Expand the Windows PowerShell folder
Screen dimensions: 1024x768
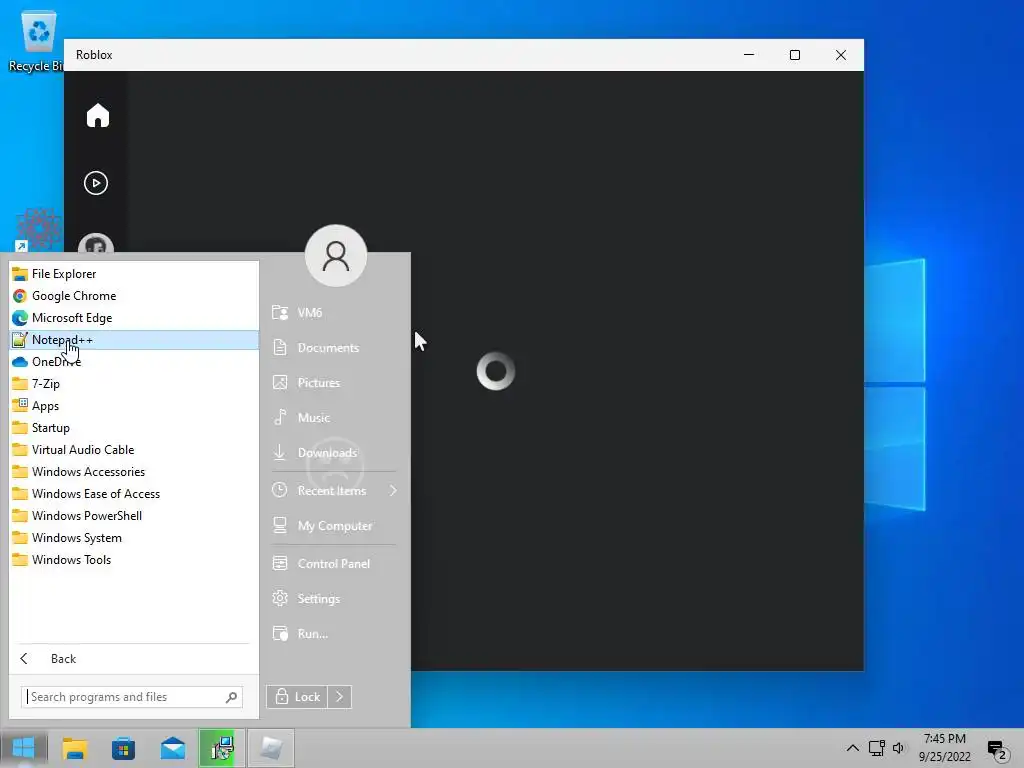pos(134,516)
